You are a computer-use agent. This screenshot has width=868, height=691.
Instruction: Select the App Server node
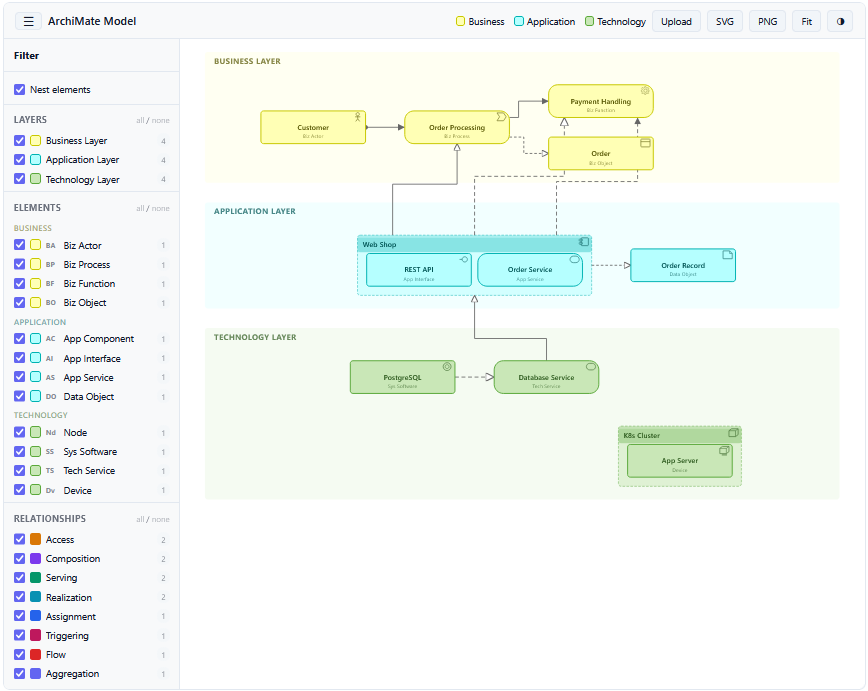point(680,461)
